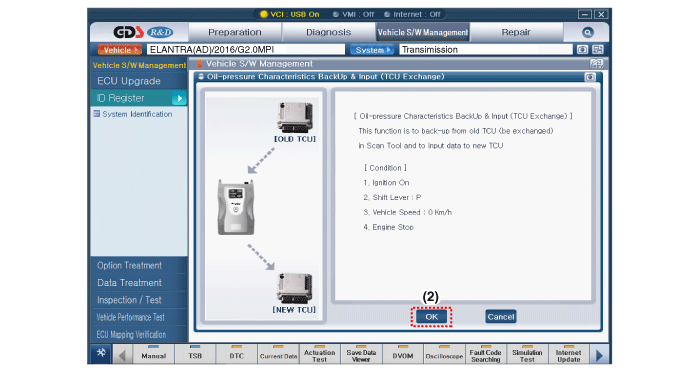Open the Oscilloscope toolbar item
The width and height of the screenshot is (699, 372).
444,355
